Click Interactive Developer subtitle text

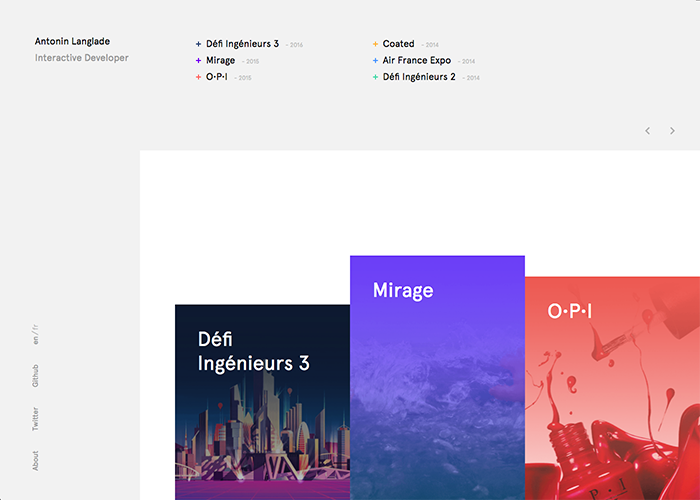(82, 58)
